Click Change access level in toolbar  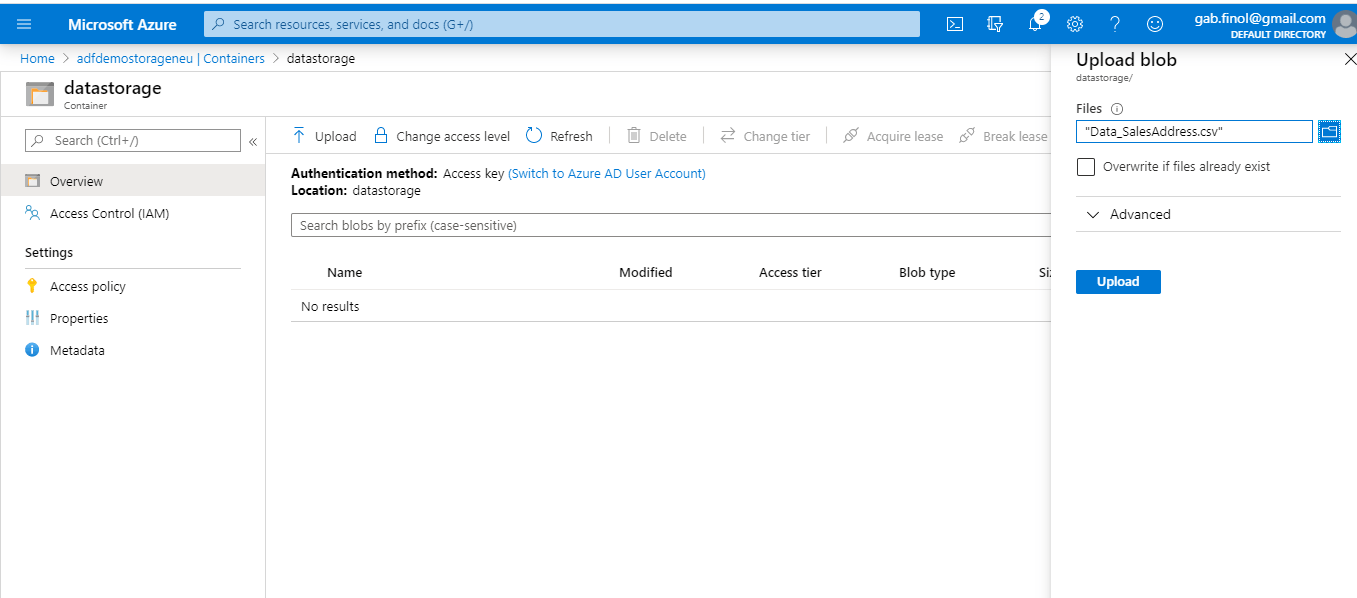tap(441, 136)
